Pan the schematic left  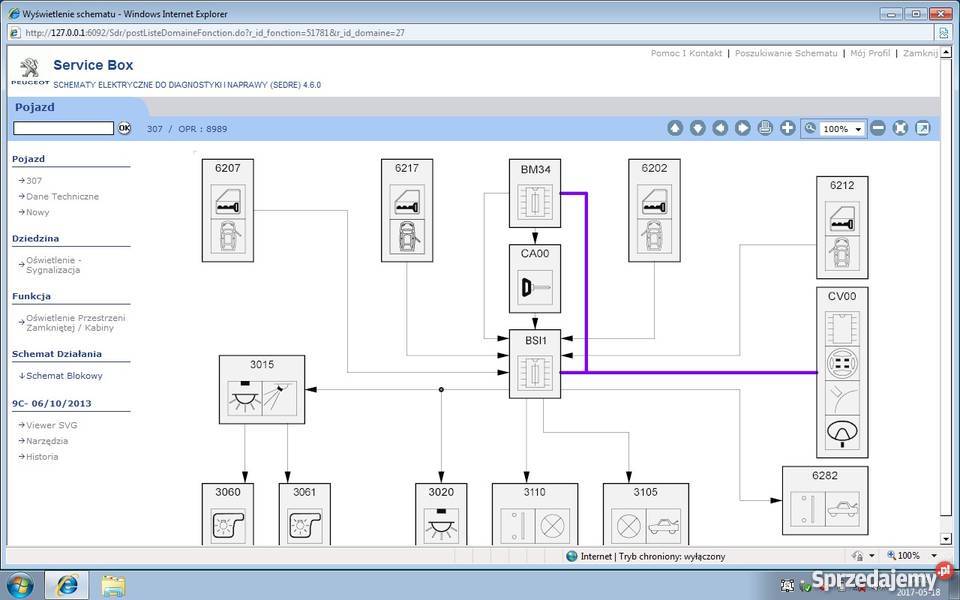pyautogui.click(x=720, y=128)
